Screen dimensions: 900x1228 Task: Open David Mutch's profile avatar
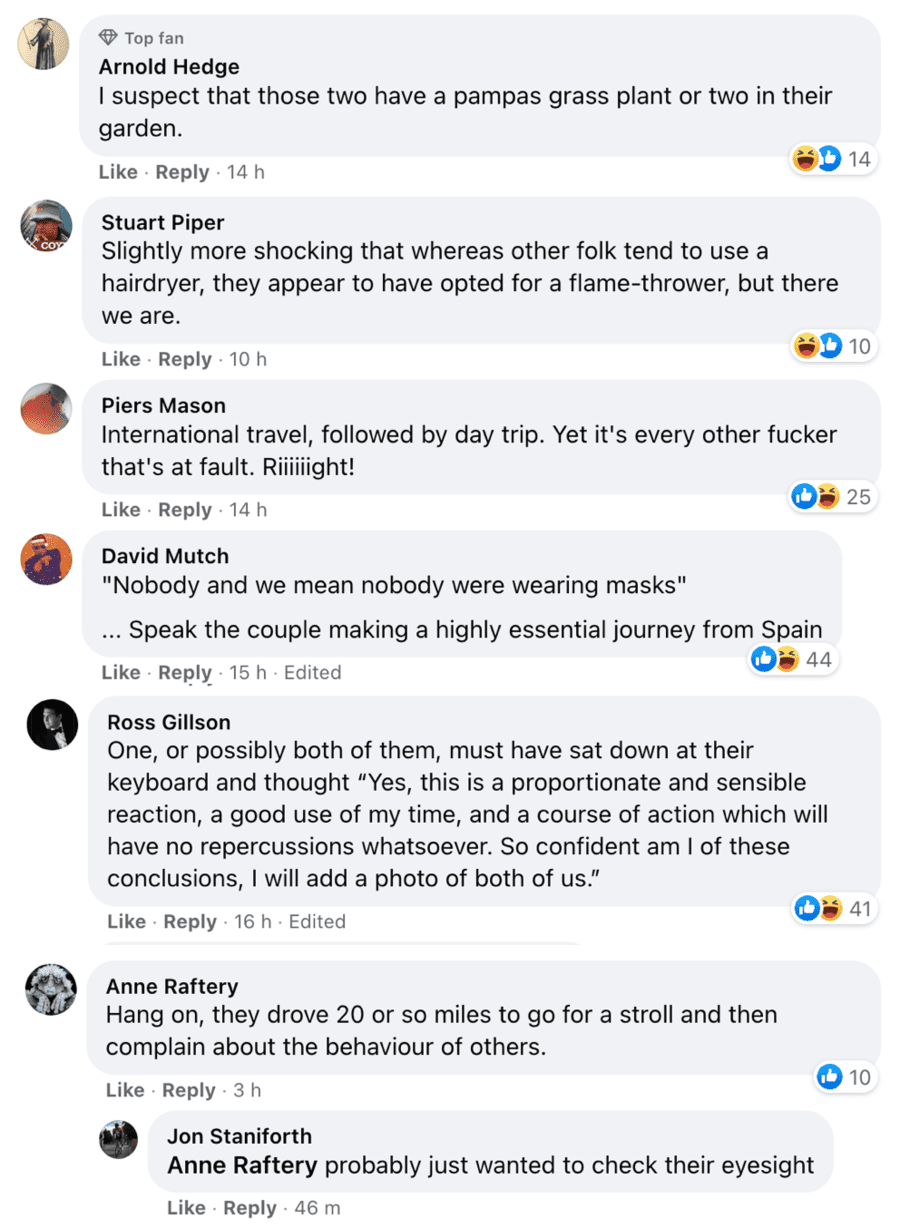pyautogui.click(x=46, y=559)
